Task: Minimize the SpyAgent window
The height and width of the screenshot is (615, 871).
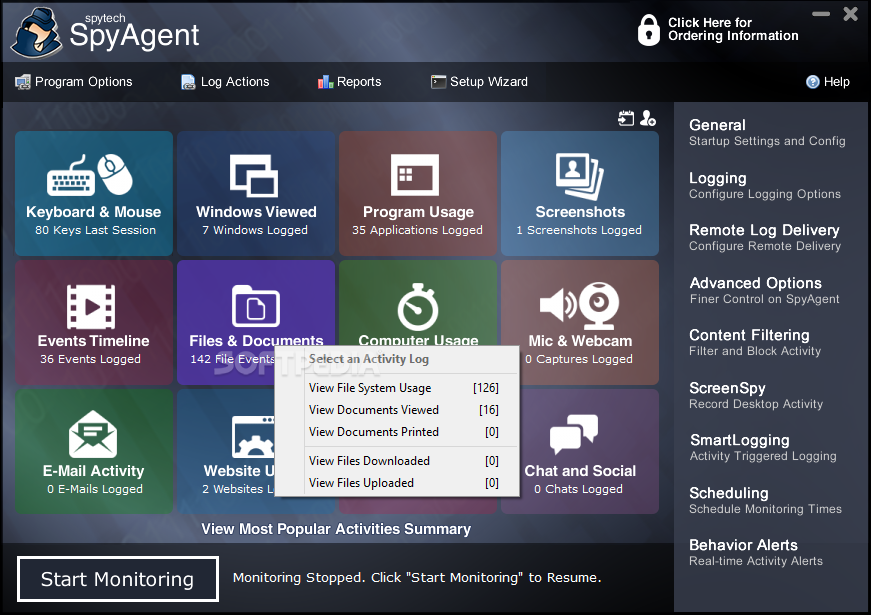Action: coord(821,14)
